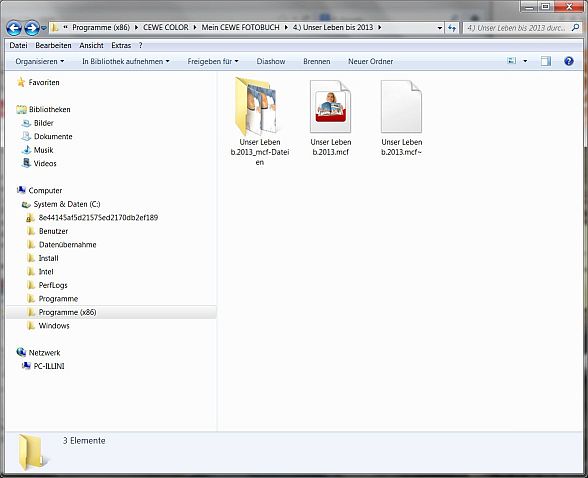Expand the In Bibliothek aufnehmen dropdown
Viewport: 588px width, 478px height.
(x=126, y=61)
